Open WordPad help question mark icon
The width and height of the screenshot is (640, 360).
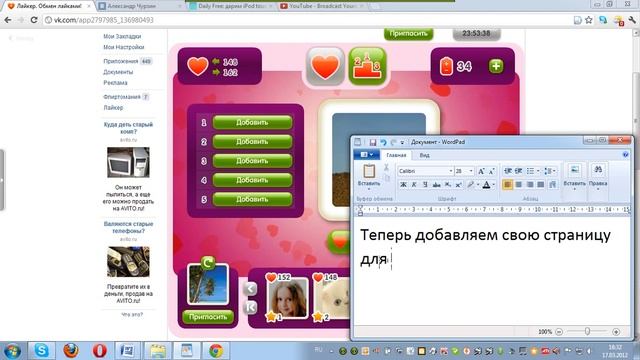click(625, 155)
